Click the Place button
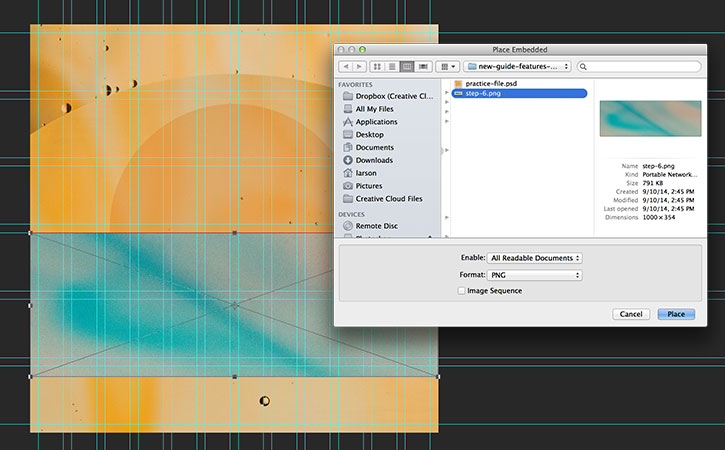 pyautogui.click(x=676, y=314)
